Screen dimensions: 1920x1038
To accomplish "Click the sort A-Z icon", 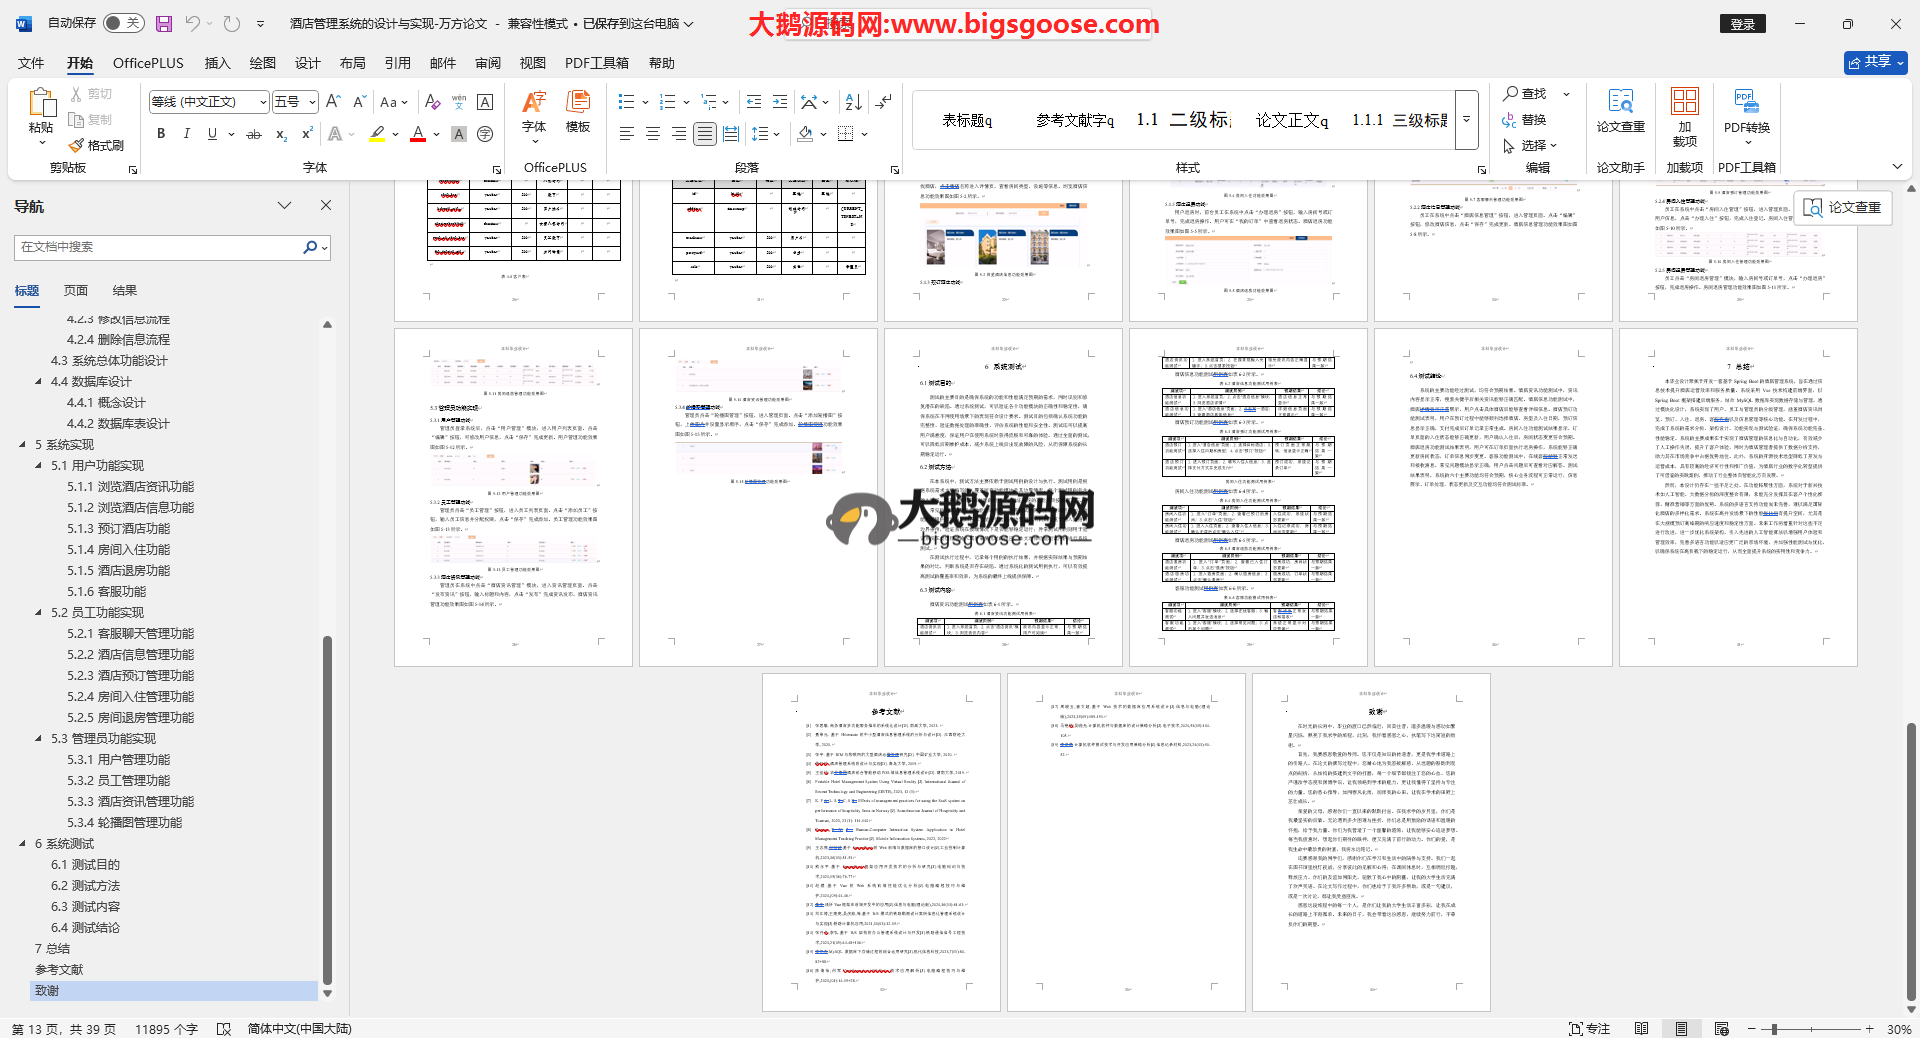I will pyautogui.click(x=853, y=102).
